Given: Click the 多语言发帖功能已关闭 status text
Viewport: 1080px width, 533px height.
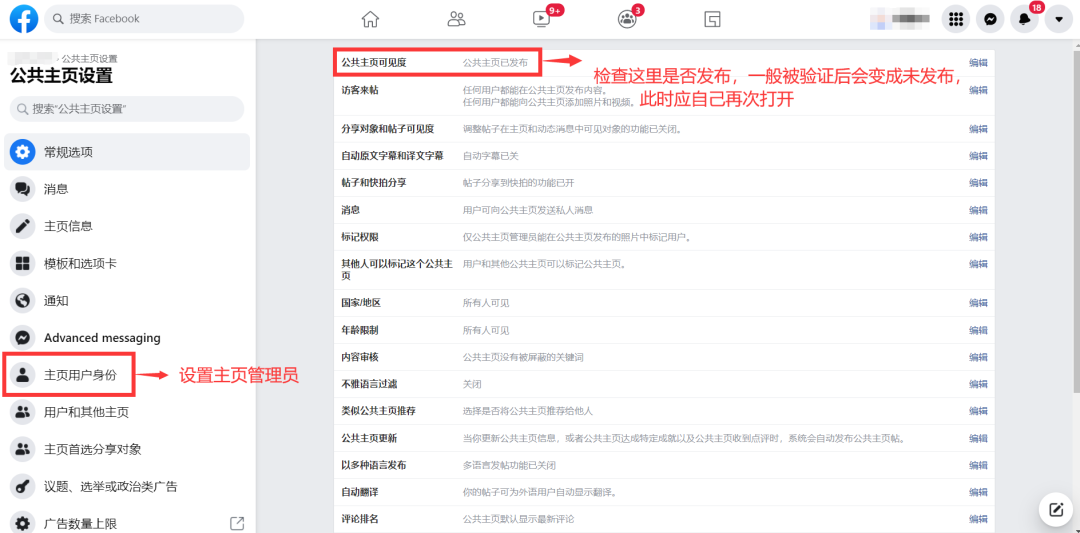Looking at the screenshot, I should click(509, 466).
